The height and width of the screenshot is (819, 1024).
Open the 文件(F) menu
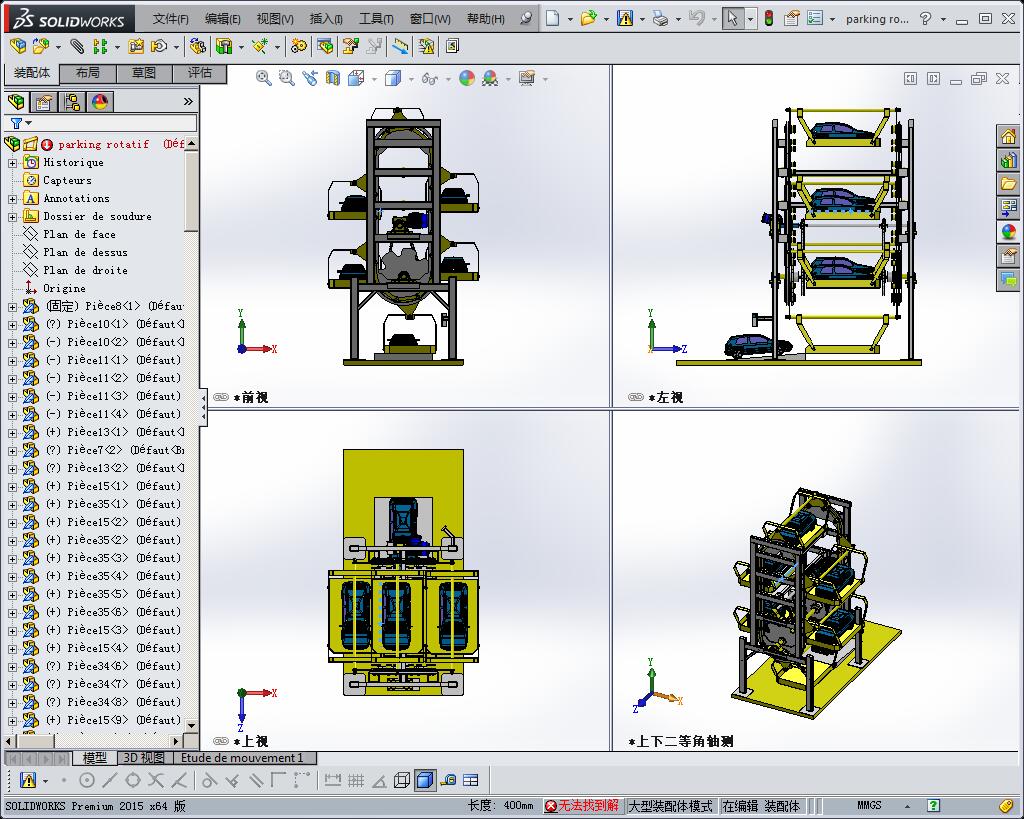(x=170, y=19)
